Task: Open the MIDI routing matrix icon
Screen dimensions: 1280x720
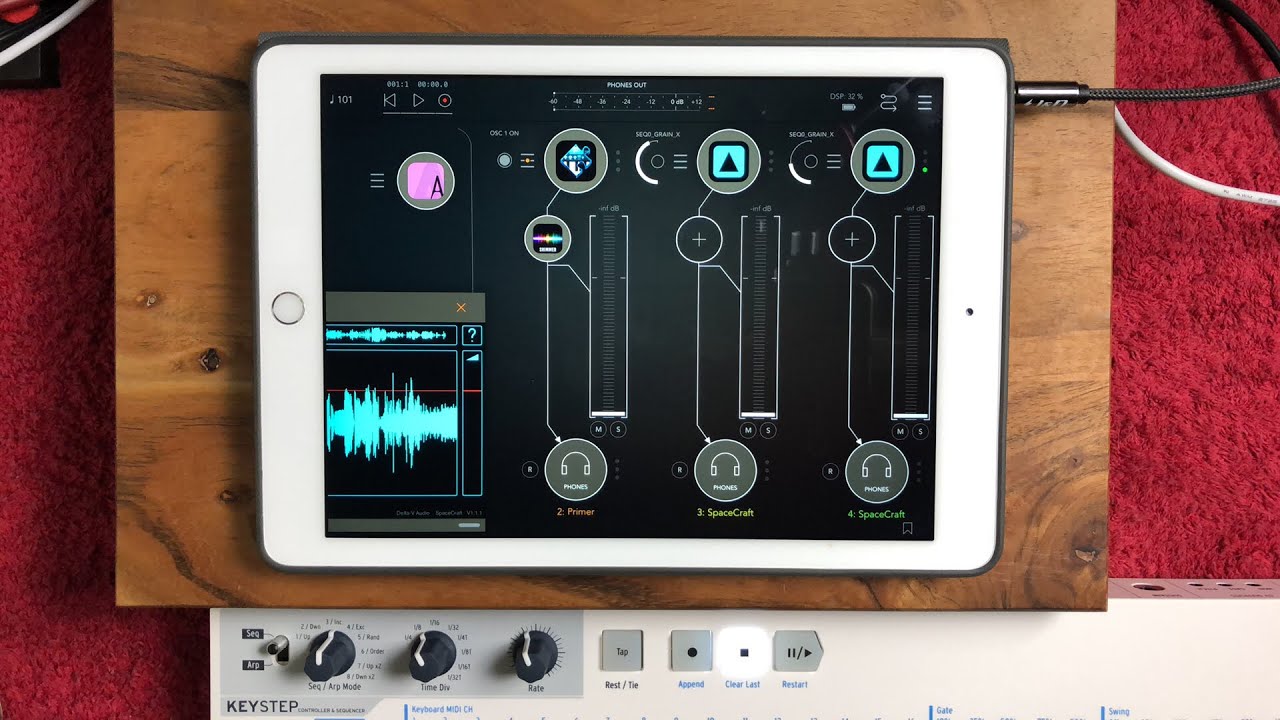Action: pyautogui.click(x=889, y=102)
